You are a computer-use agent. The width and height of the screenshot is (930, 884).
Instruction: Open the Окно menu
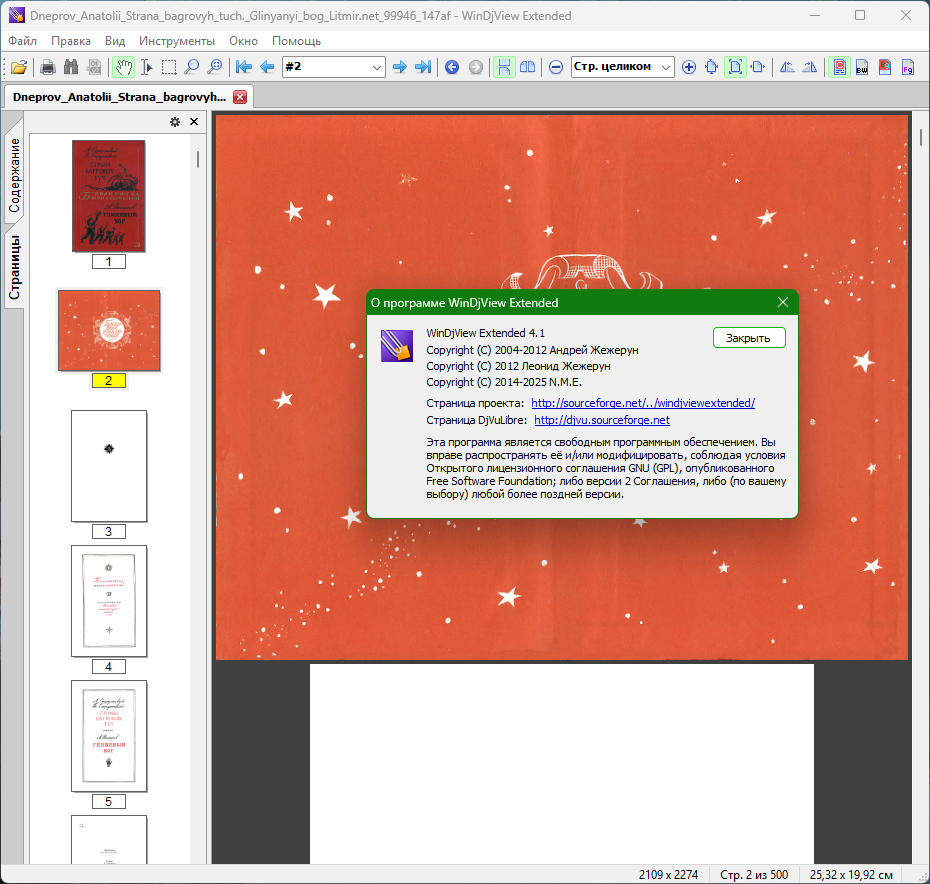pyautogui.click(x=243, y=41)
